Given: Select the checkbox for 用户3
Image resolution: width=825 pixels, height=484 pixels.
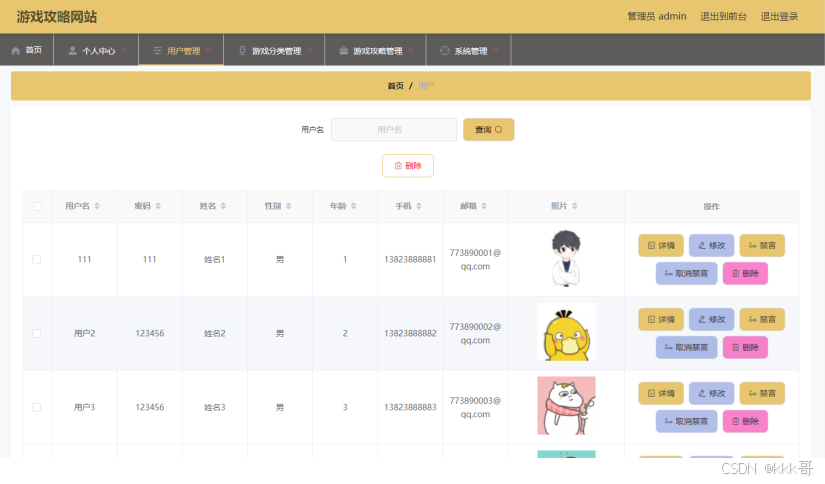Looking at the screenshot, I should [x=36, y=407].
